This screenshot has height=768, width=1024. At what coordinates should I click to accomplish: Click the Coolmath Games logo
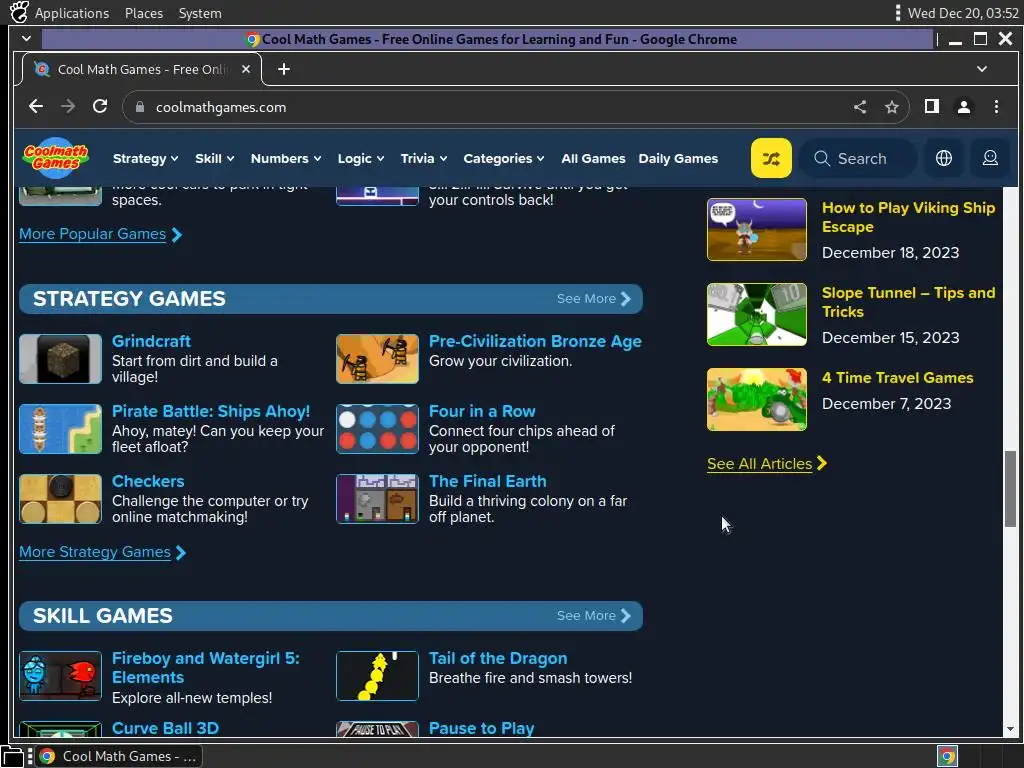click(x=56, y=157)
